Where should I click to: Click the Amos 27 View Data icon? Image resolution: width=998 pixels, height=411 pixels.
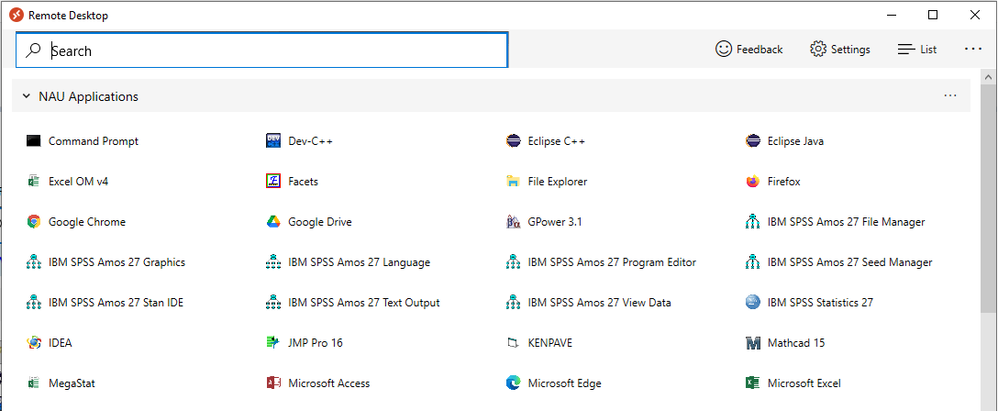(513, 303)
